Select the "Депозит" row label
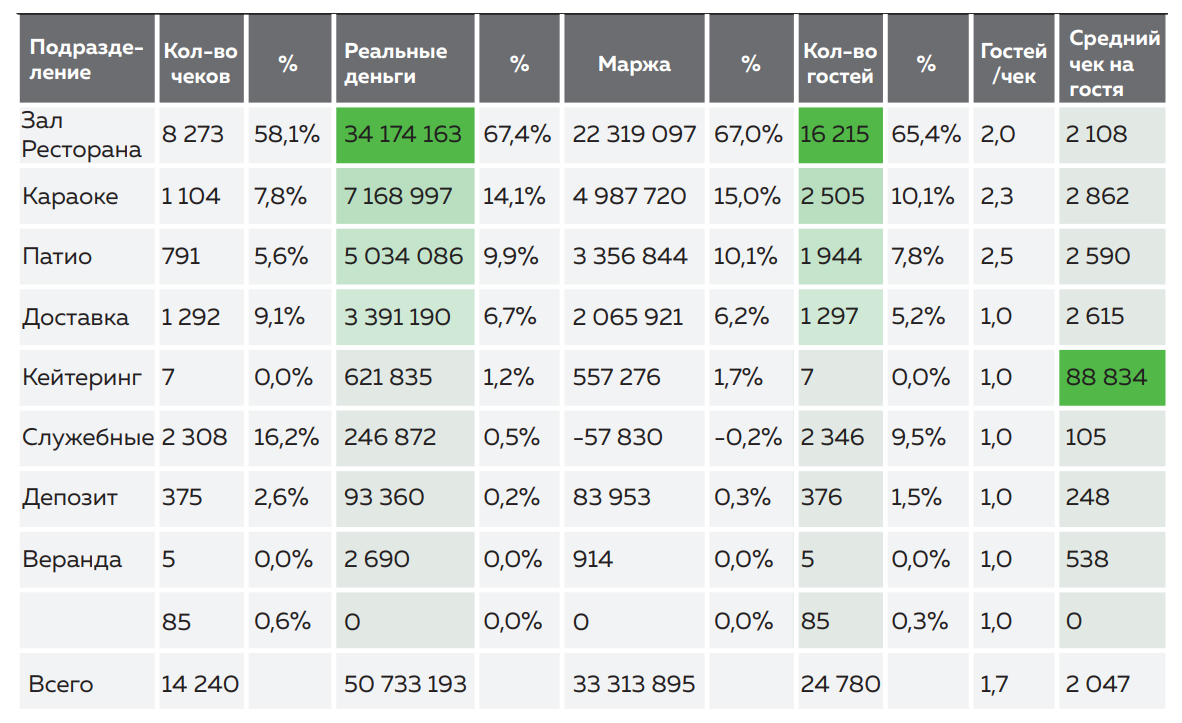This screenshot has width=1182, height=723. coord(70,497)
